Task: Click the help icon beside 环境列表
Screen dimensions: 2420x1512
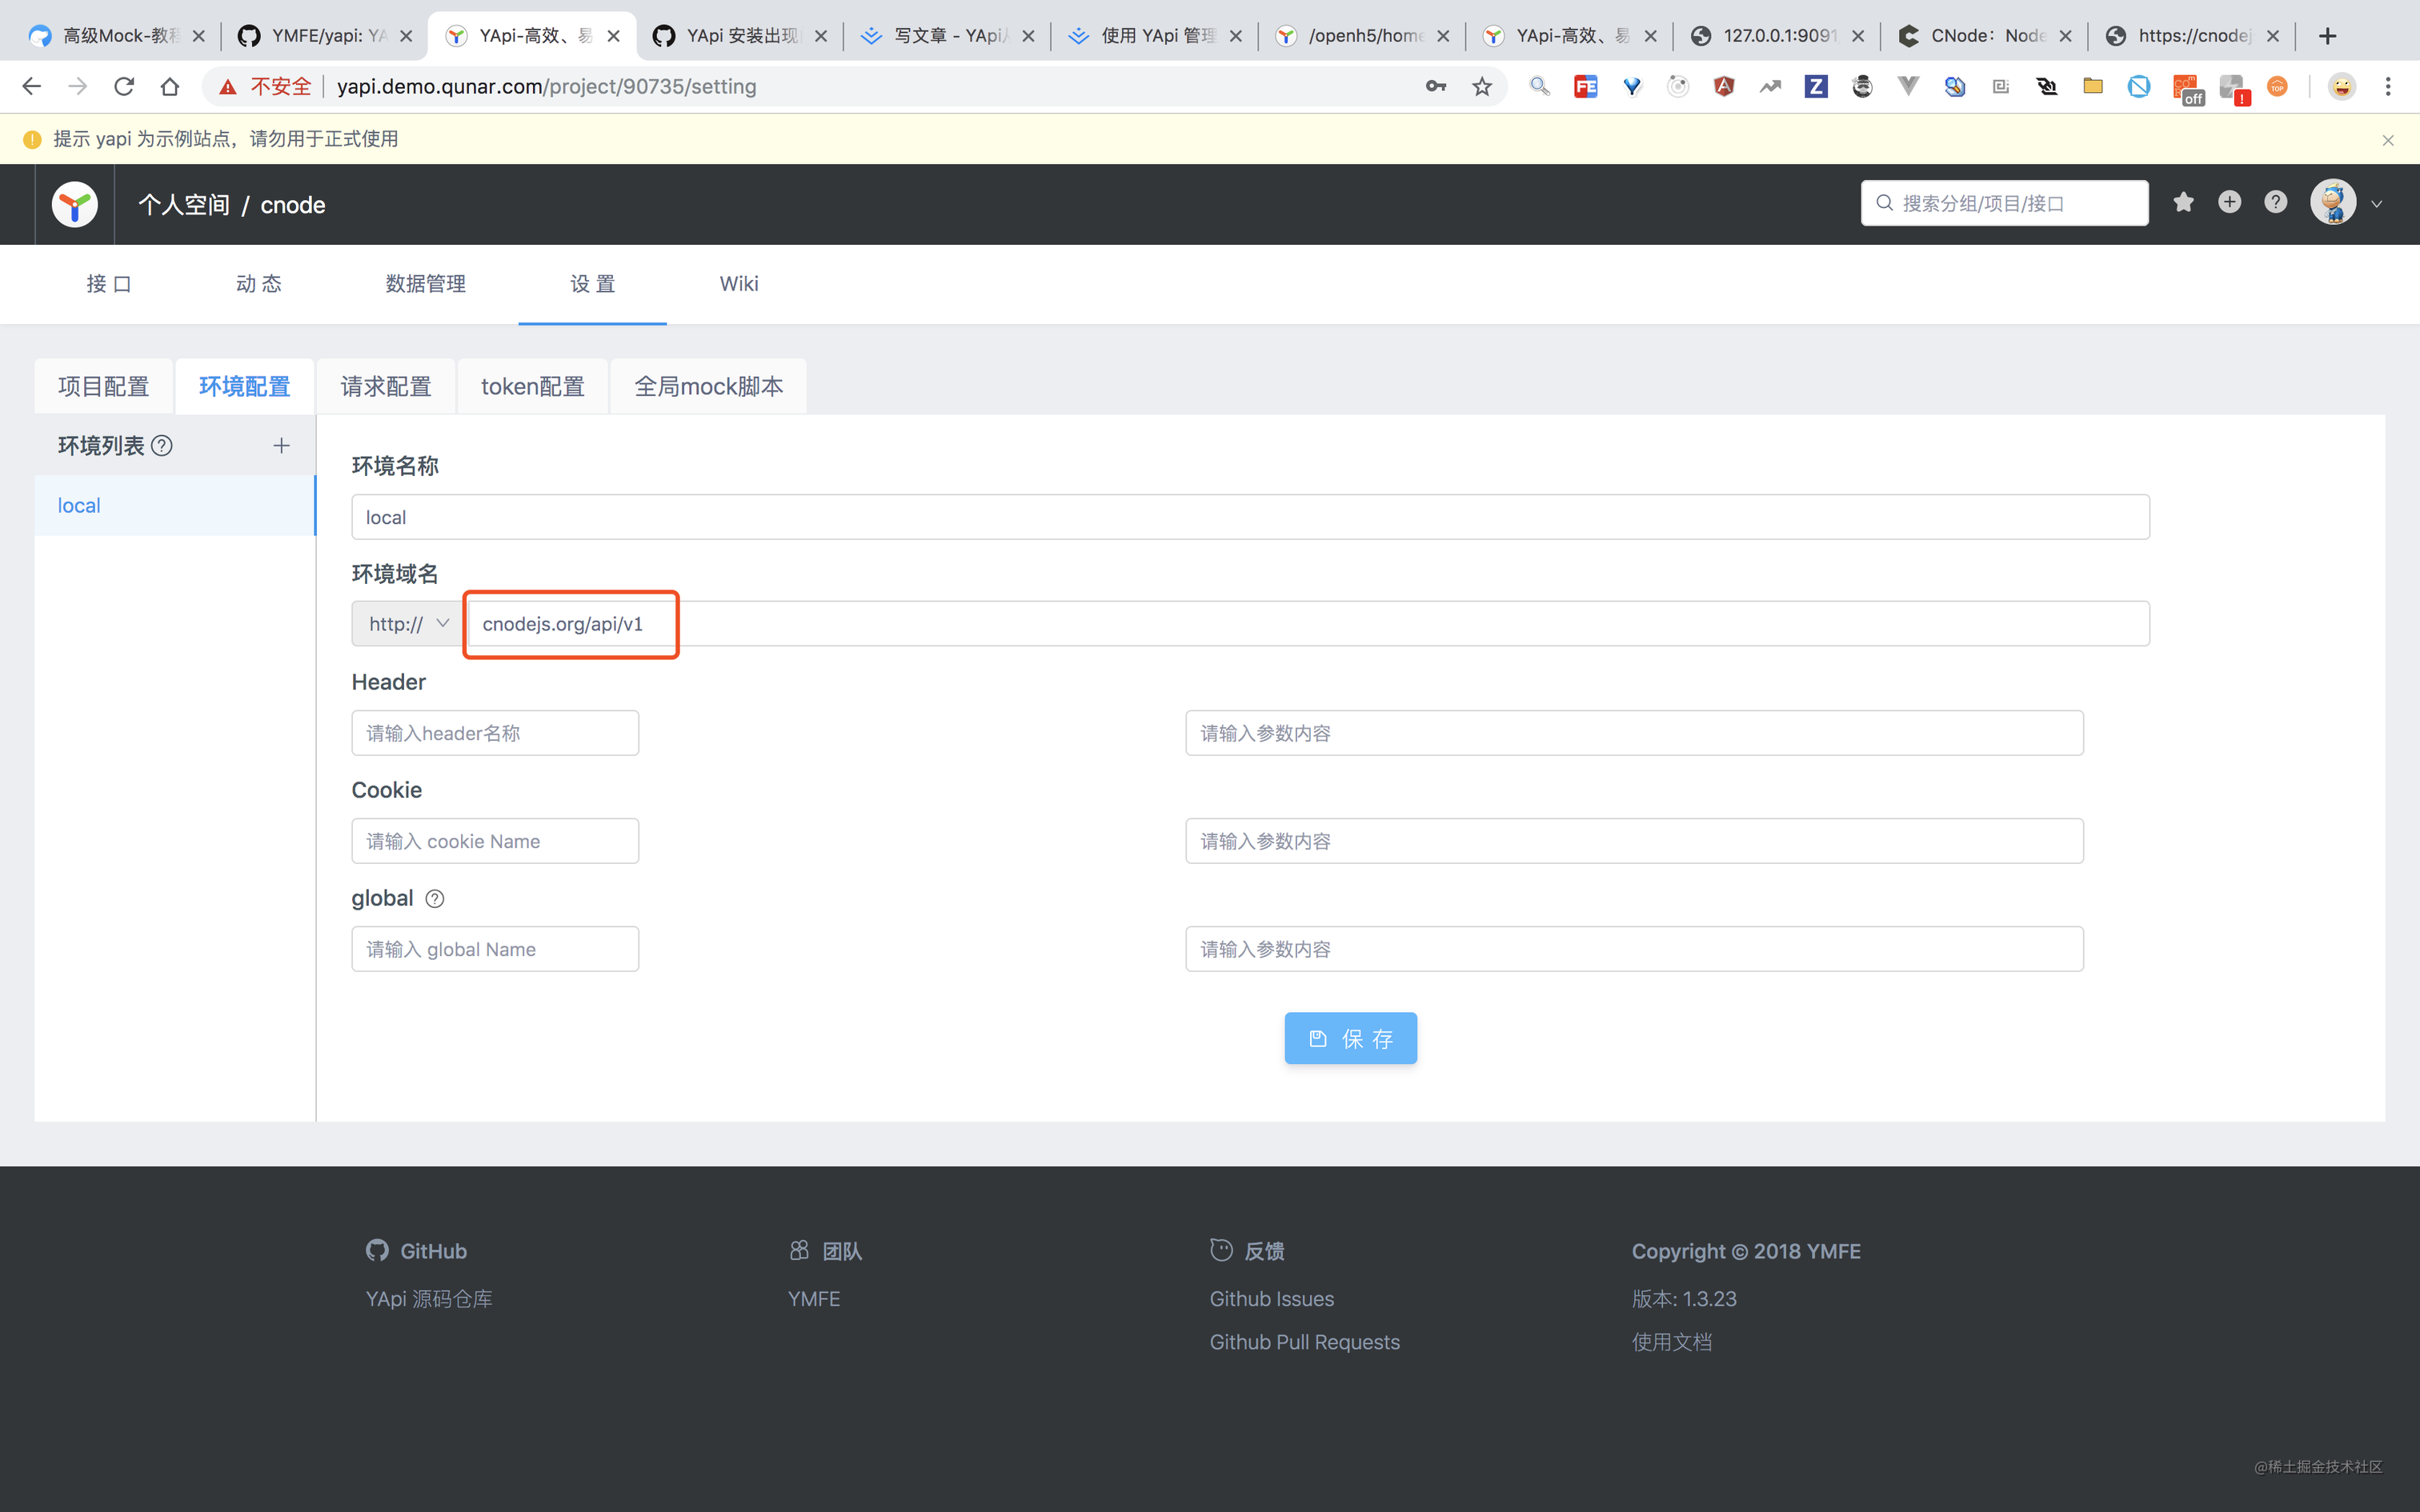Action: [162, 446]
